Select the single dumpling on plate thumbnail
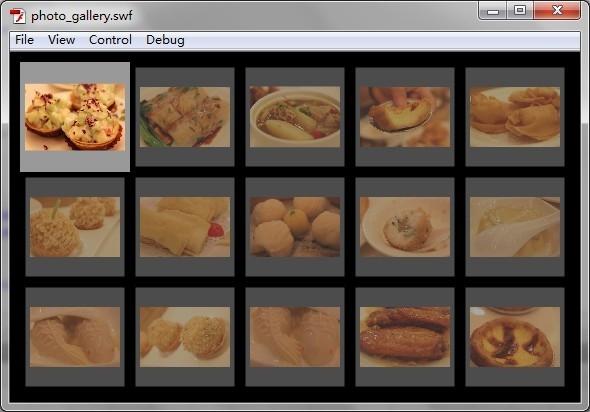The width and height of the screenshot is (590, 412). pyautogui.click(x=405, y=227)
